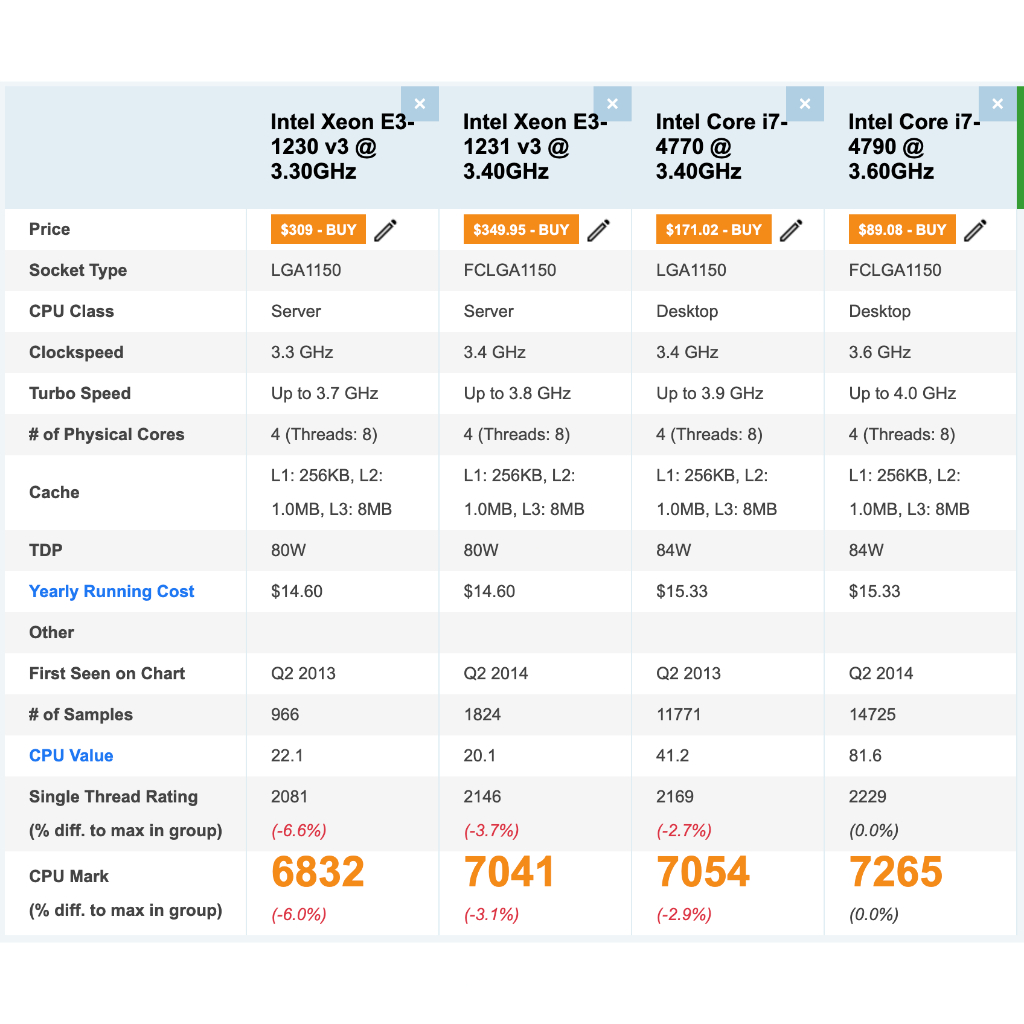Click the Intel Xeon E3-1231 v3 heading

click(x=533, y=147)
